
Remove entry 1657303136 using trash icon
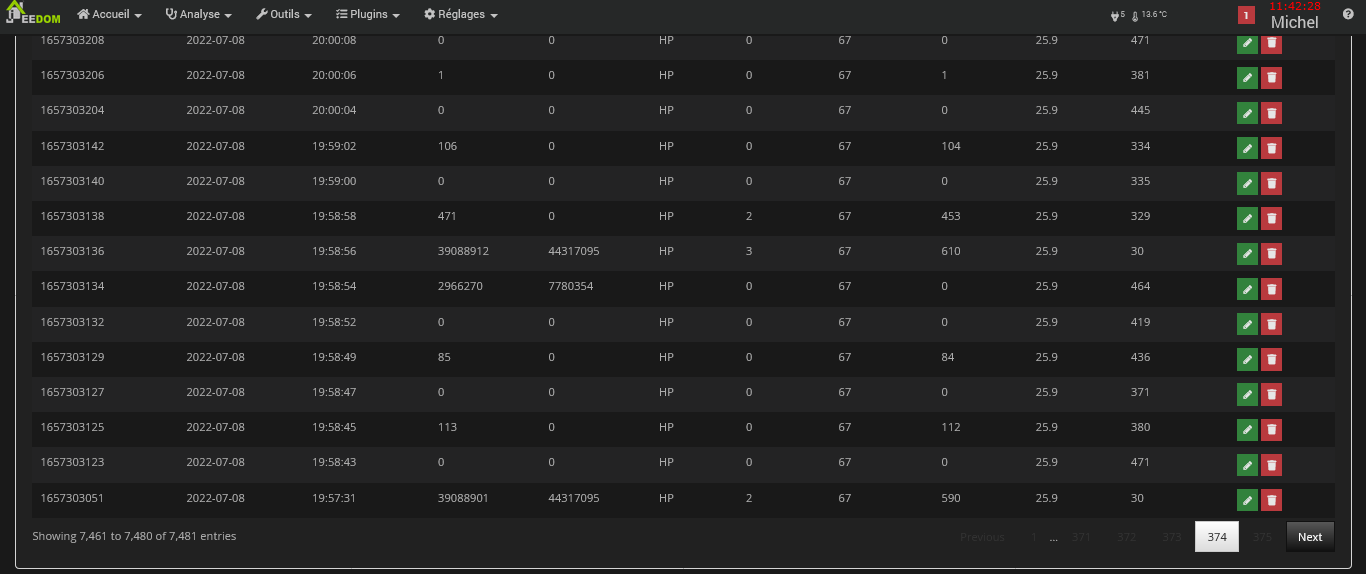point(1271,254)
